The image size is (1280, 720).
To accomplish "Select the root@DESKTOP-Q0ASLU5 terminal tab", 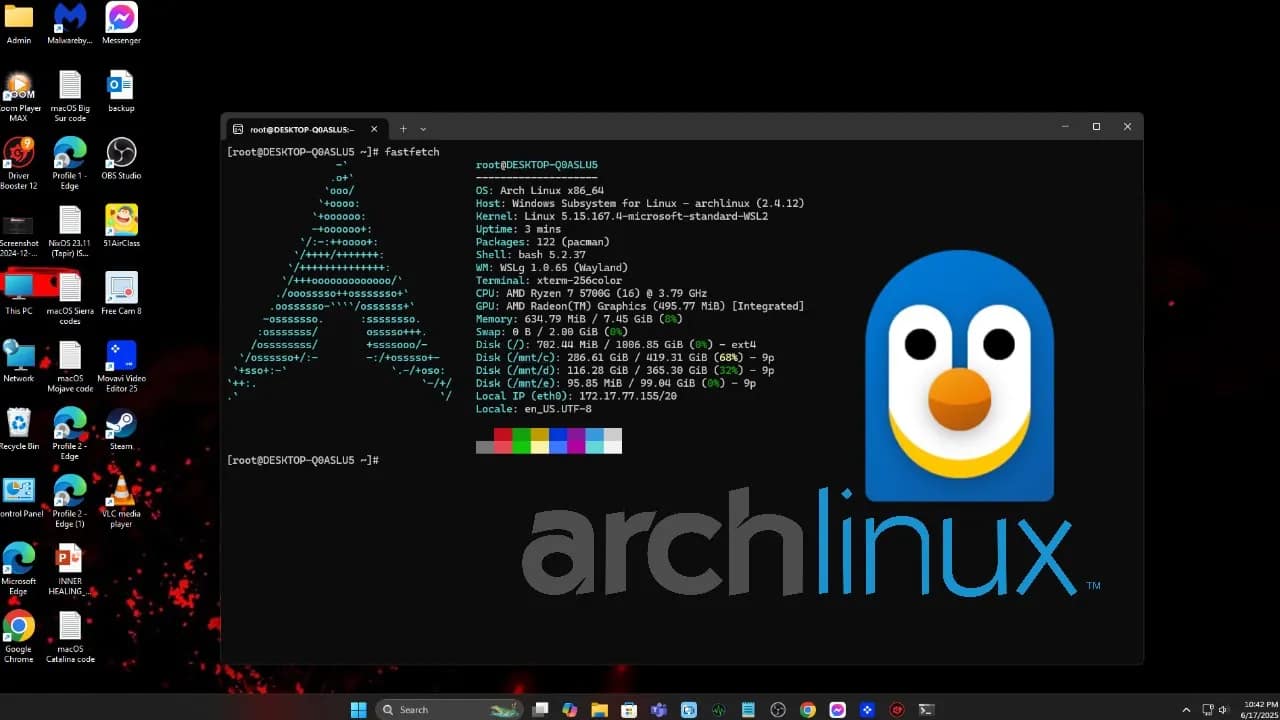I will (300, 128).
